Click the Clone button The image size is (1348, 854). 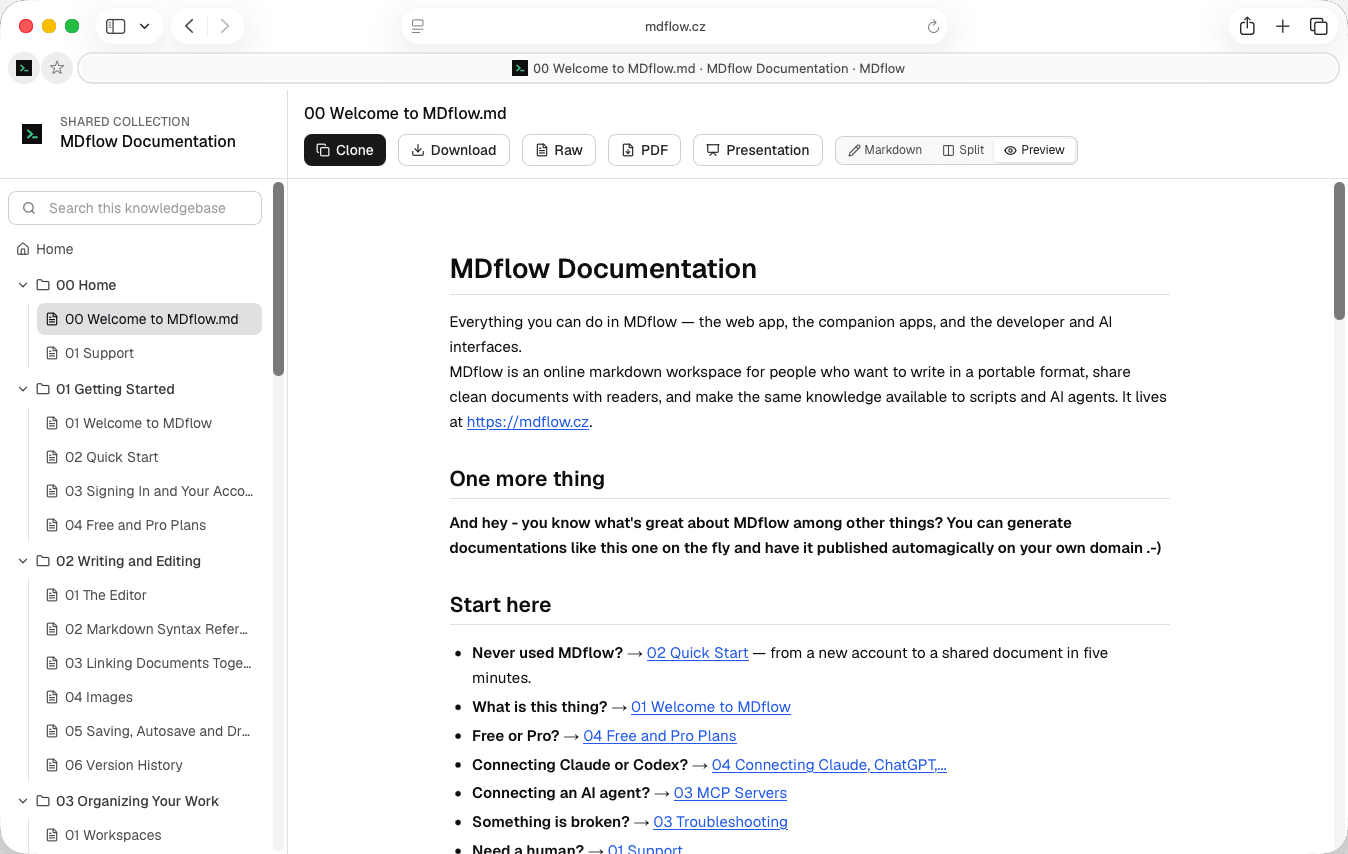[x=345, y=150]
